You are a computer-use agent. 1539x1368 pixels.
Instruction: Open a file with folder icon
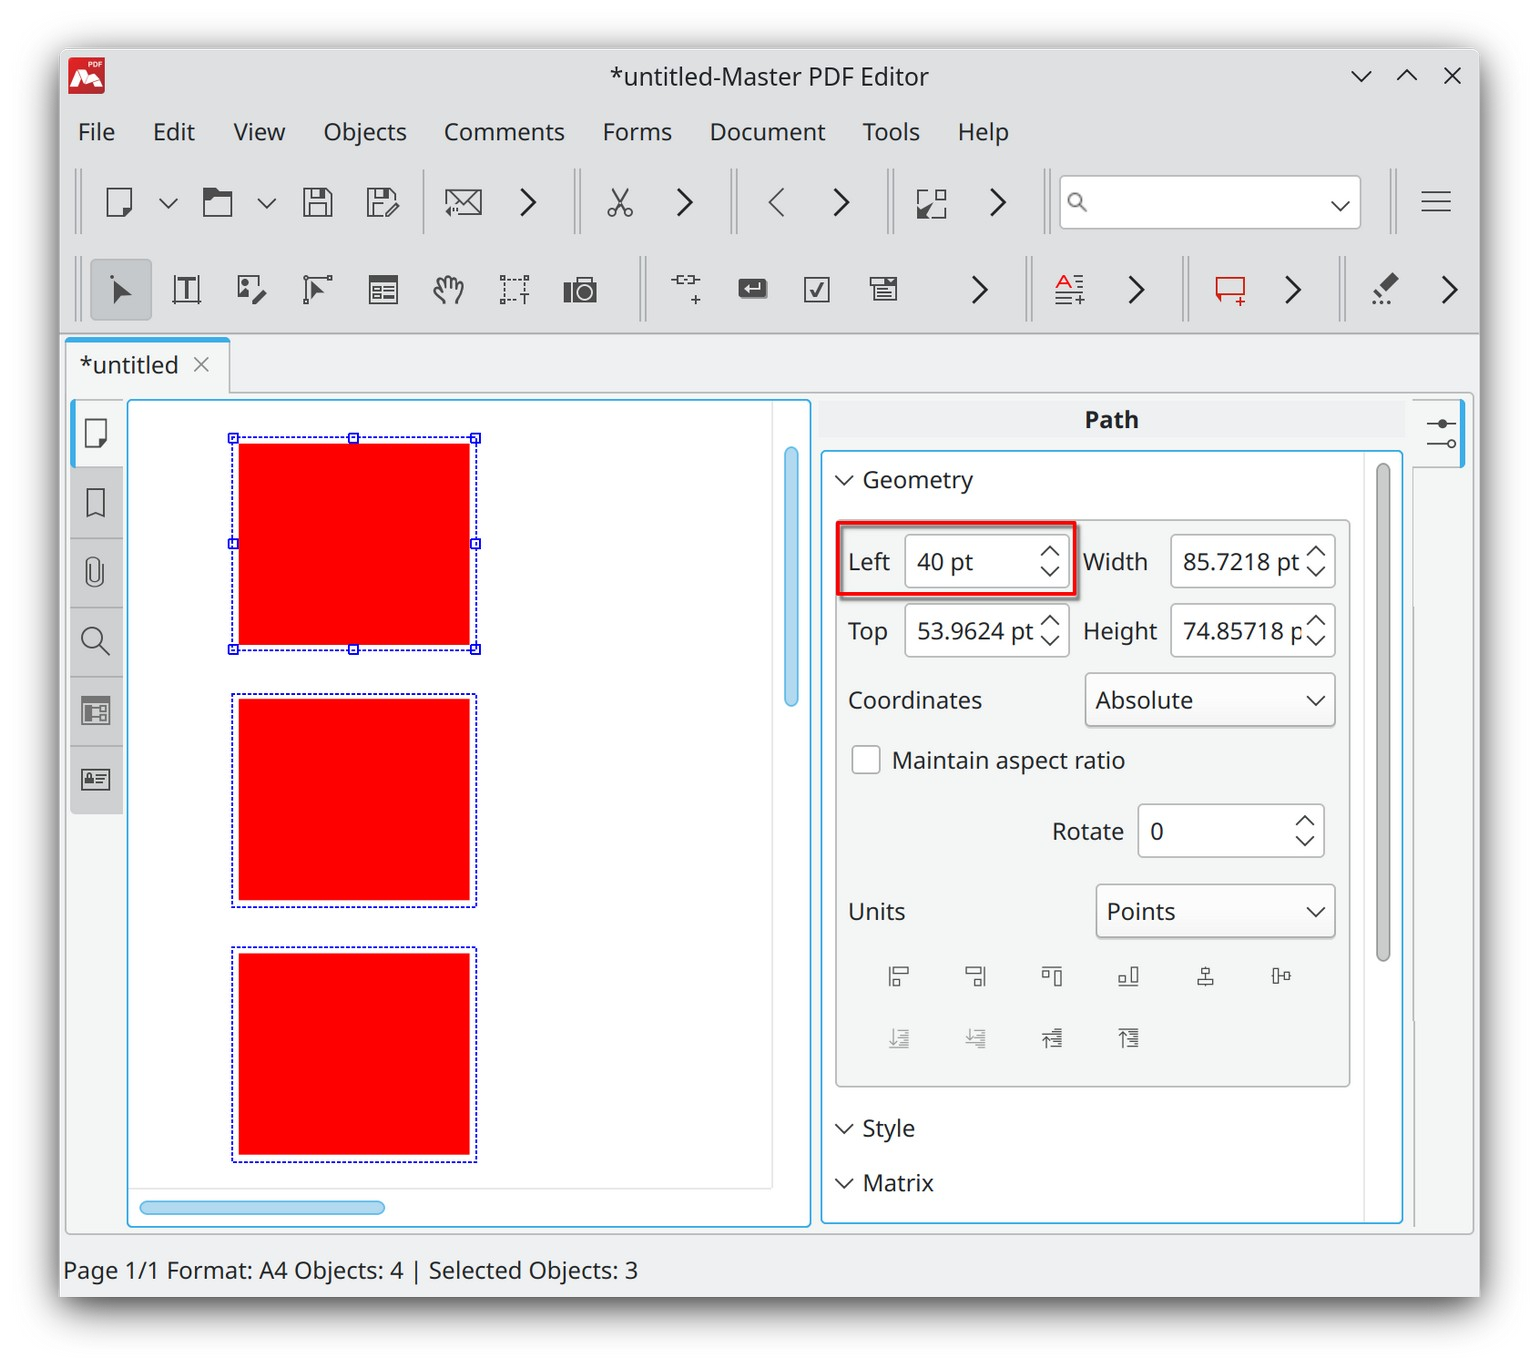(217, 202)
